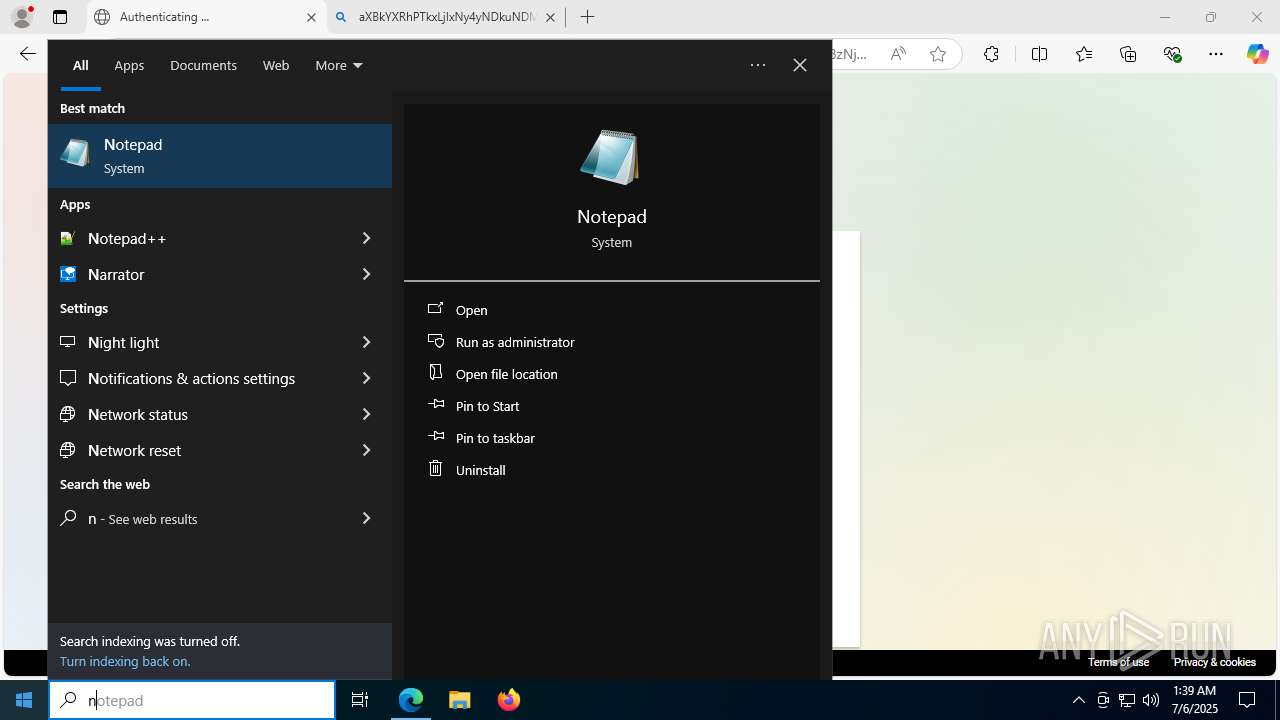Open Firefox from the taskbar

(508, 700)
